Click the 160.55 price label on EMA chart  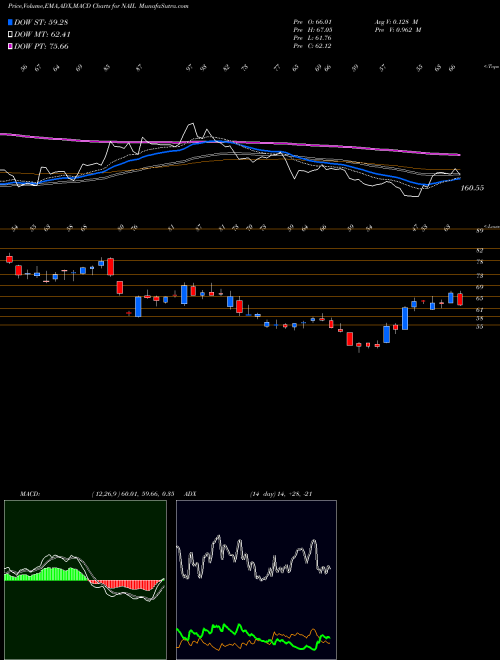point(472,188)
